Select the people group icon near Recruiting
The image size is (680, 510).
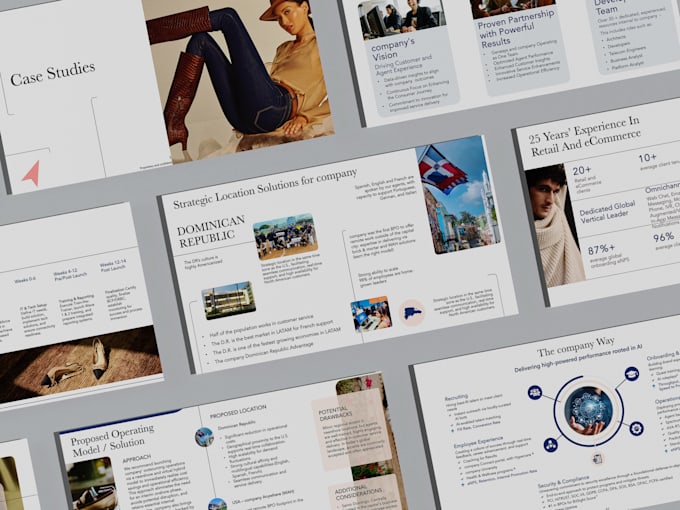click(535, 392)
